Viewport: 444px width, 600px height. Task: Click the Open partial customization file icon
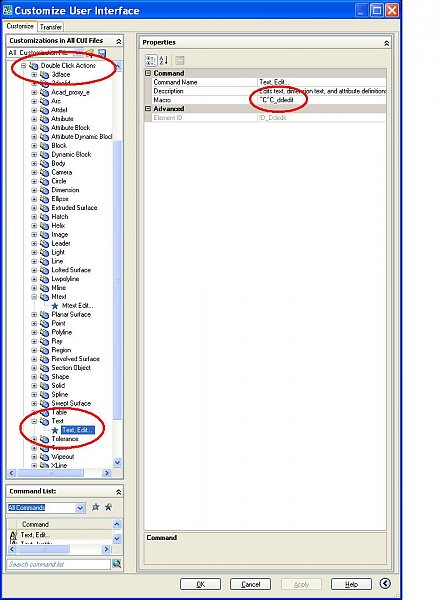pos(90,53)
